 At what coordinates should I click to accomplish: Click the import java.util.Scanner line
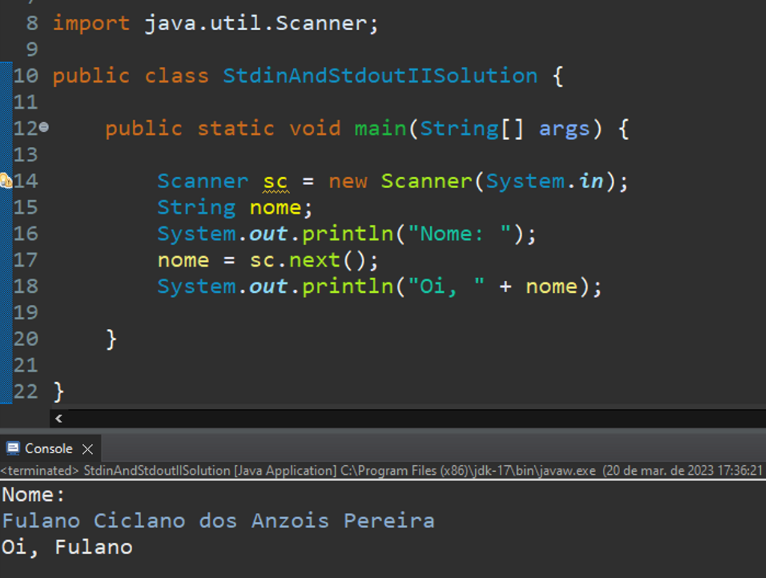[x=215, y=23]
